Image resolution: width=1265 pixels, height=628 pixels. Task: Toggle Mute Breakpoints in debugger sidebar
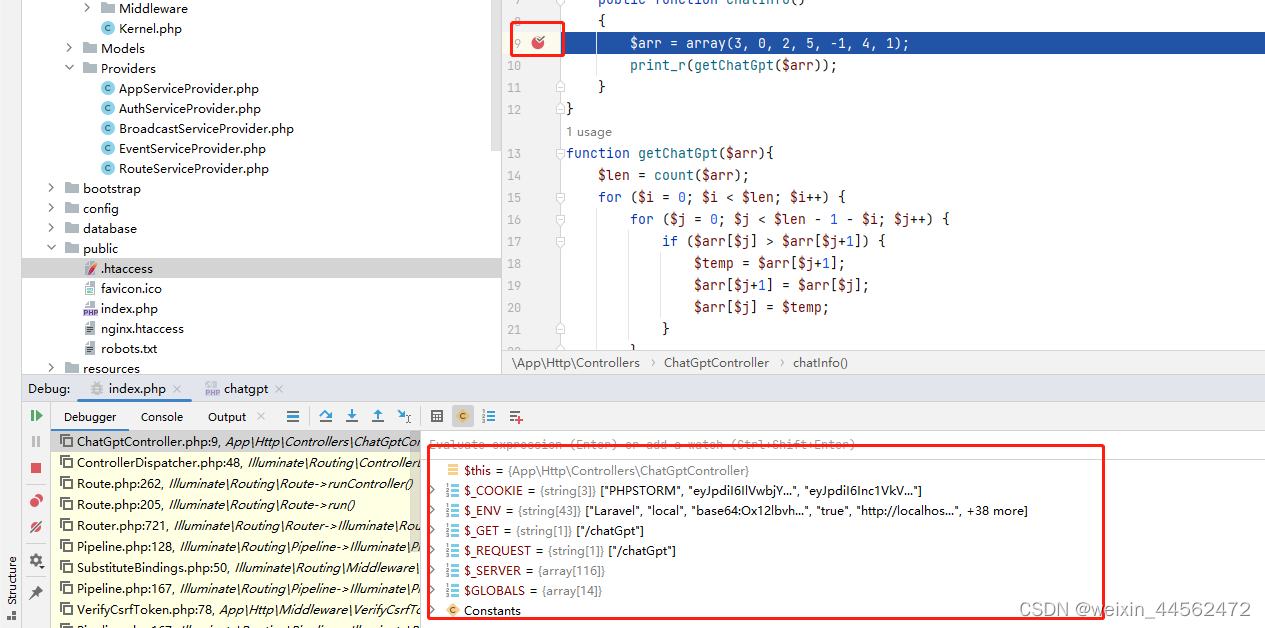[x=37, y=525]
